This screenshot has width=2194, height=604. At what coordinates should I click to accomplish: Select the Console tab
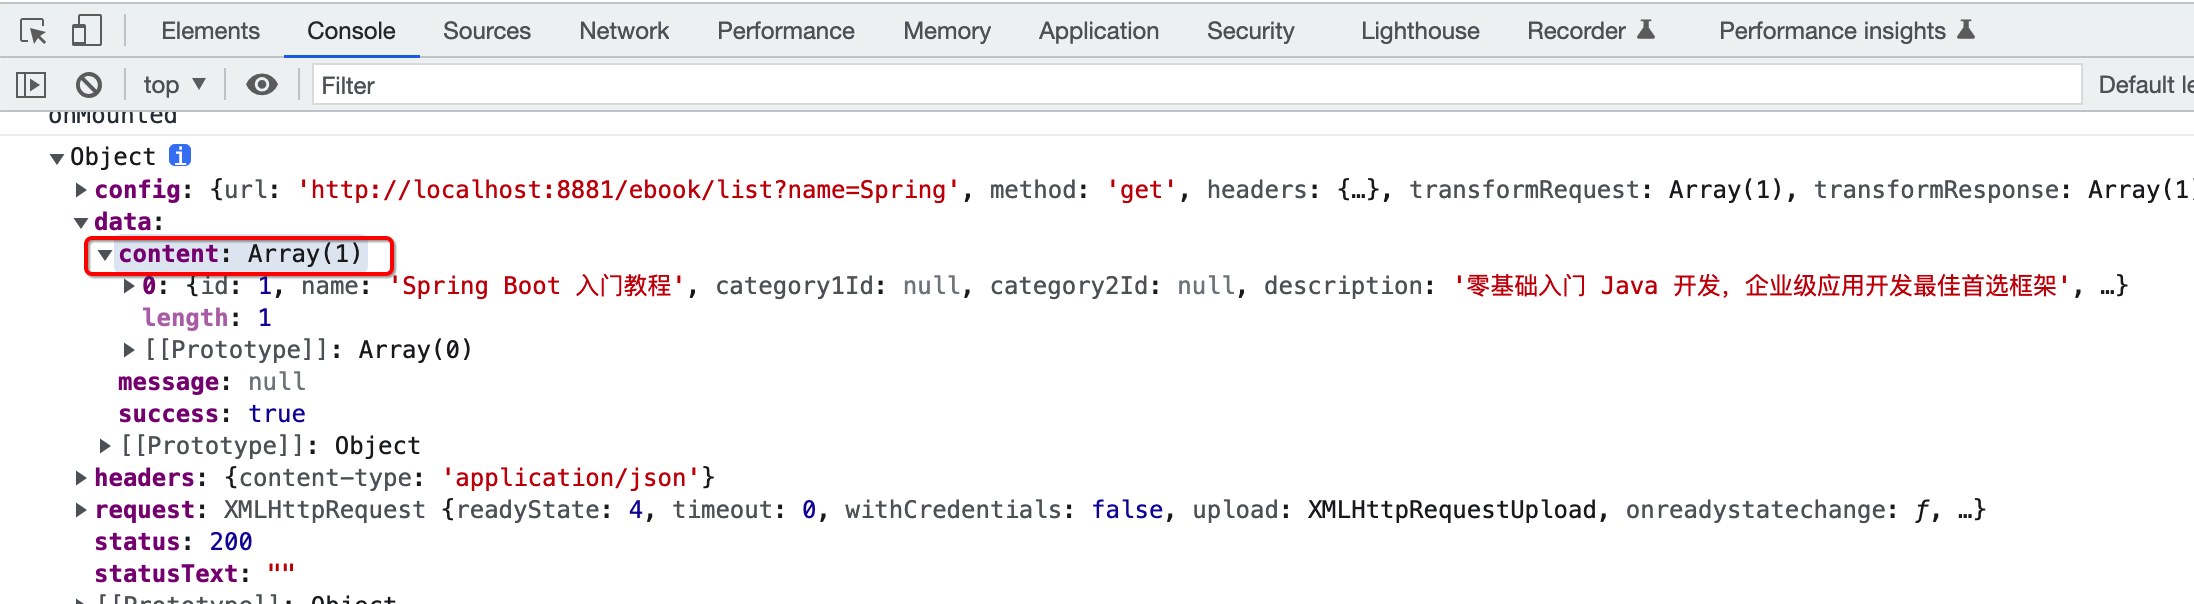point(351,31)
